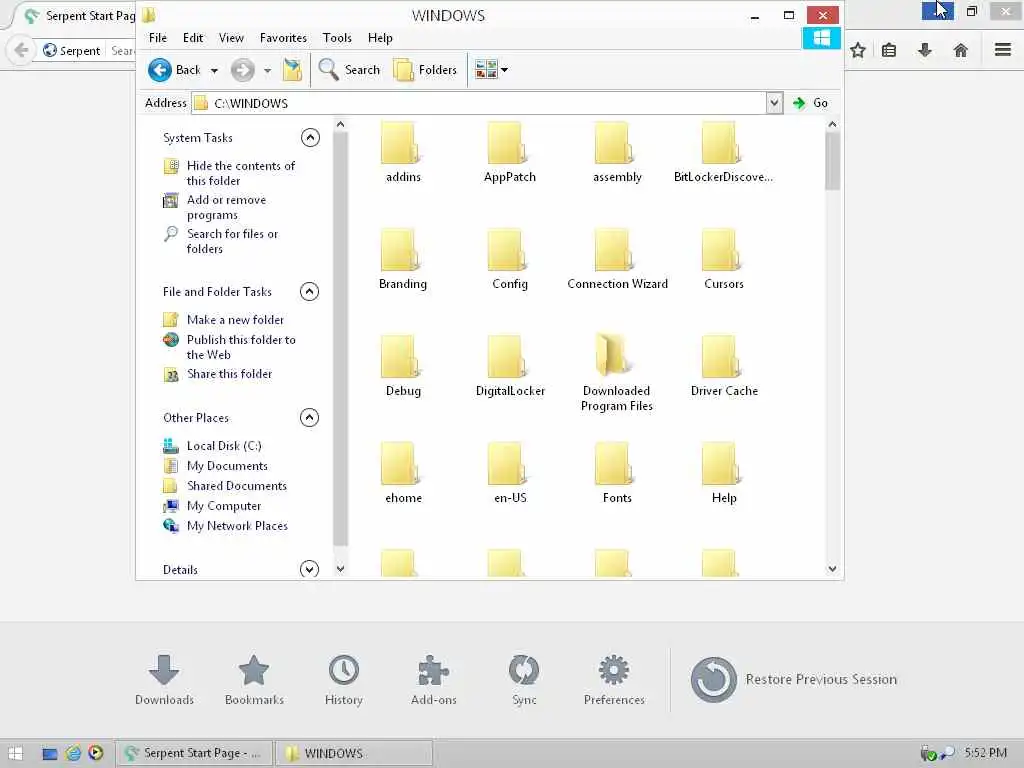1024x768 pixels.
Task: Select the ehome folder icon
Action: pos(400,464)
